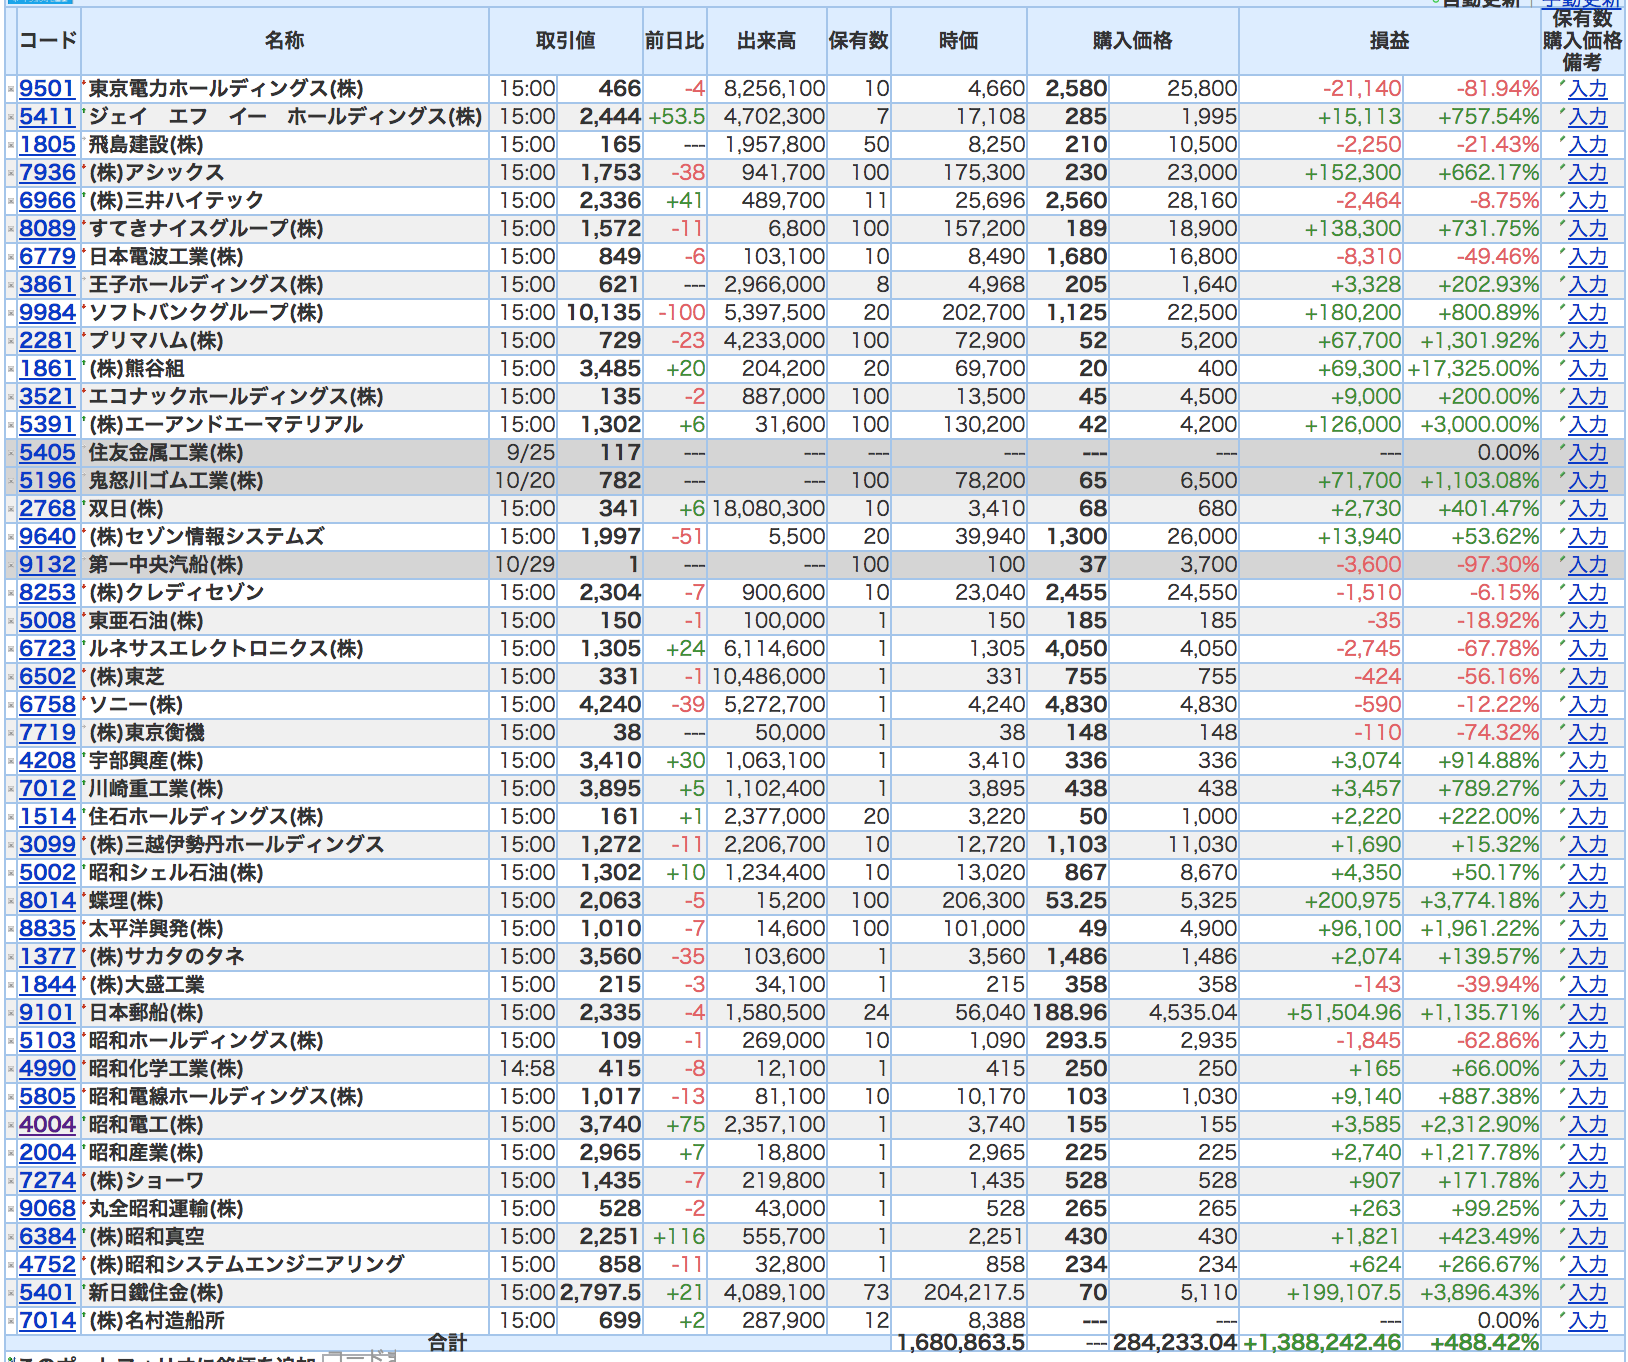Click the total market value 1,680,863.5
The image size is (1628, 1362).
(961, 1343)
